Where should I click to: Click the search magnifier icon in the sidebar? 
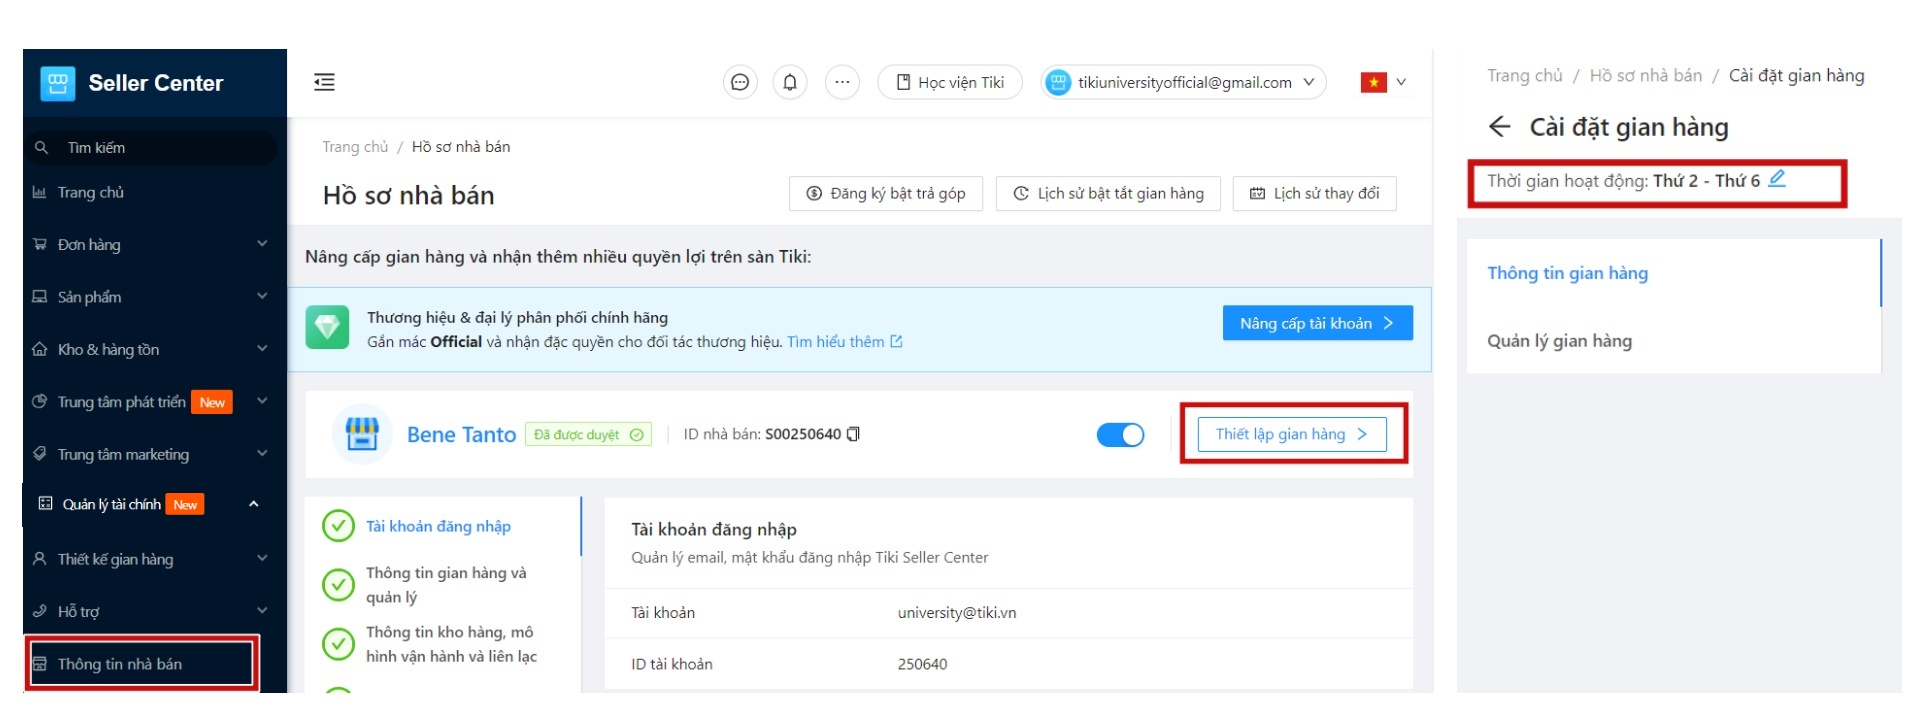[x=41, y=147]
